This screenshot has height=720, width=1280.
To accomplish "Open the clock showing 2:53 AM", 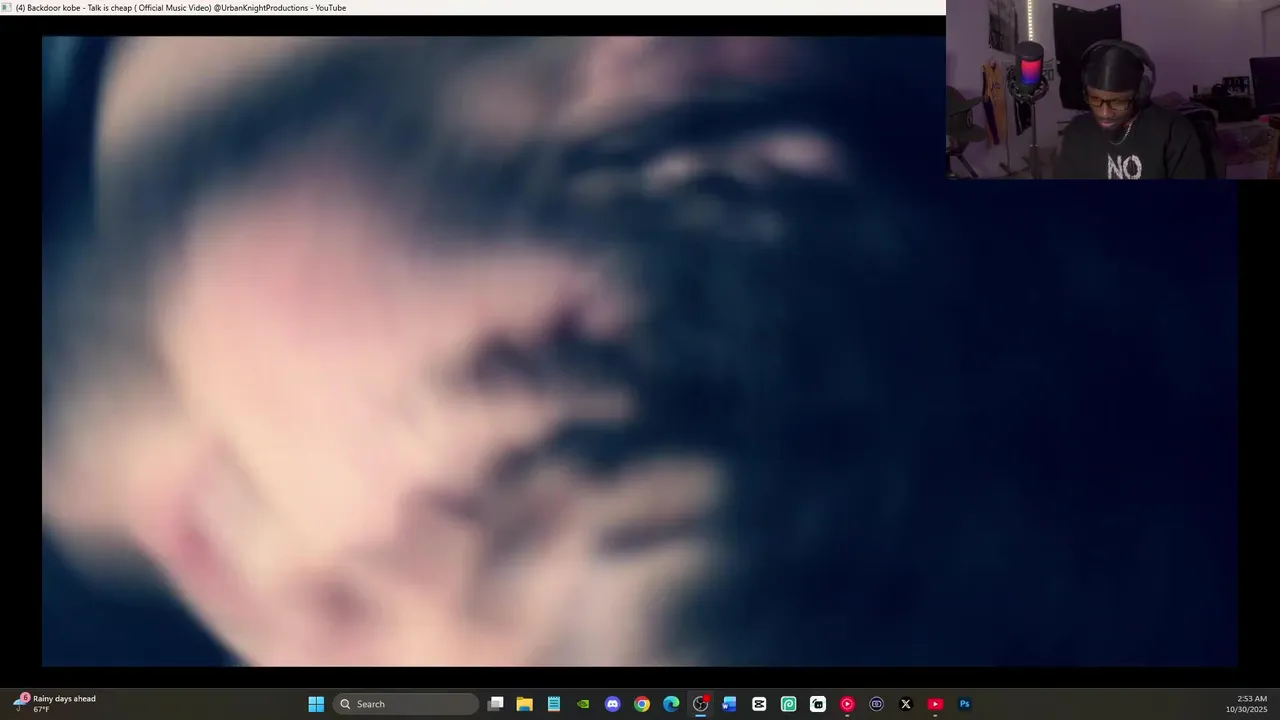I will click(x=1246, y=704).
